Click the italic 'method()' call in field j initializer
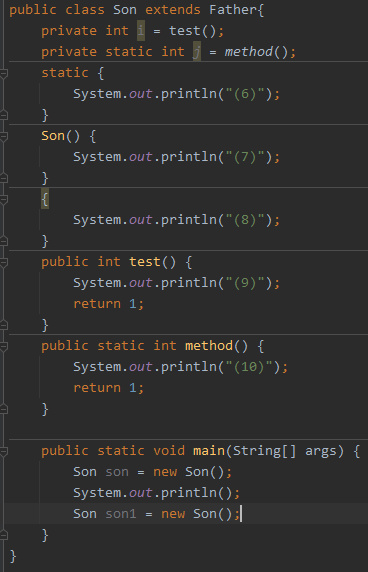 pos(256,52)
